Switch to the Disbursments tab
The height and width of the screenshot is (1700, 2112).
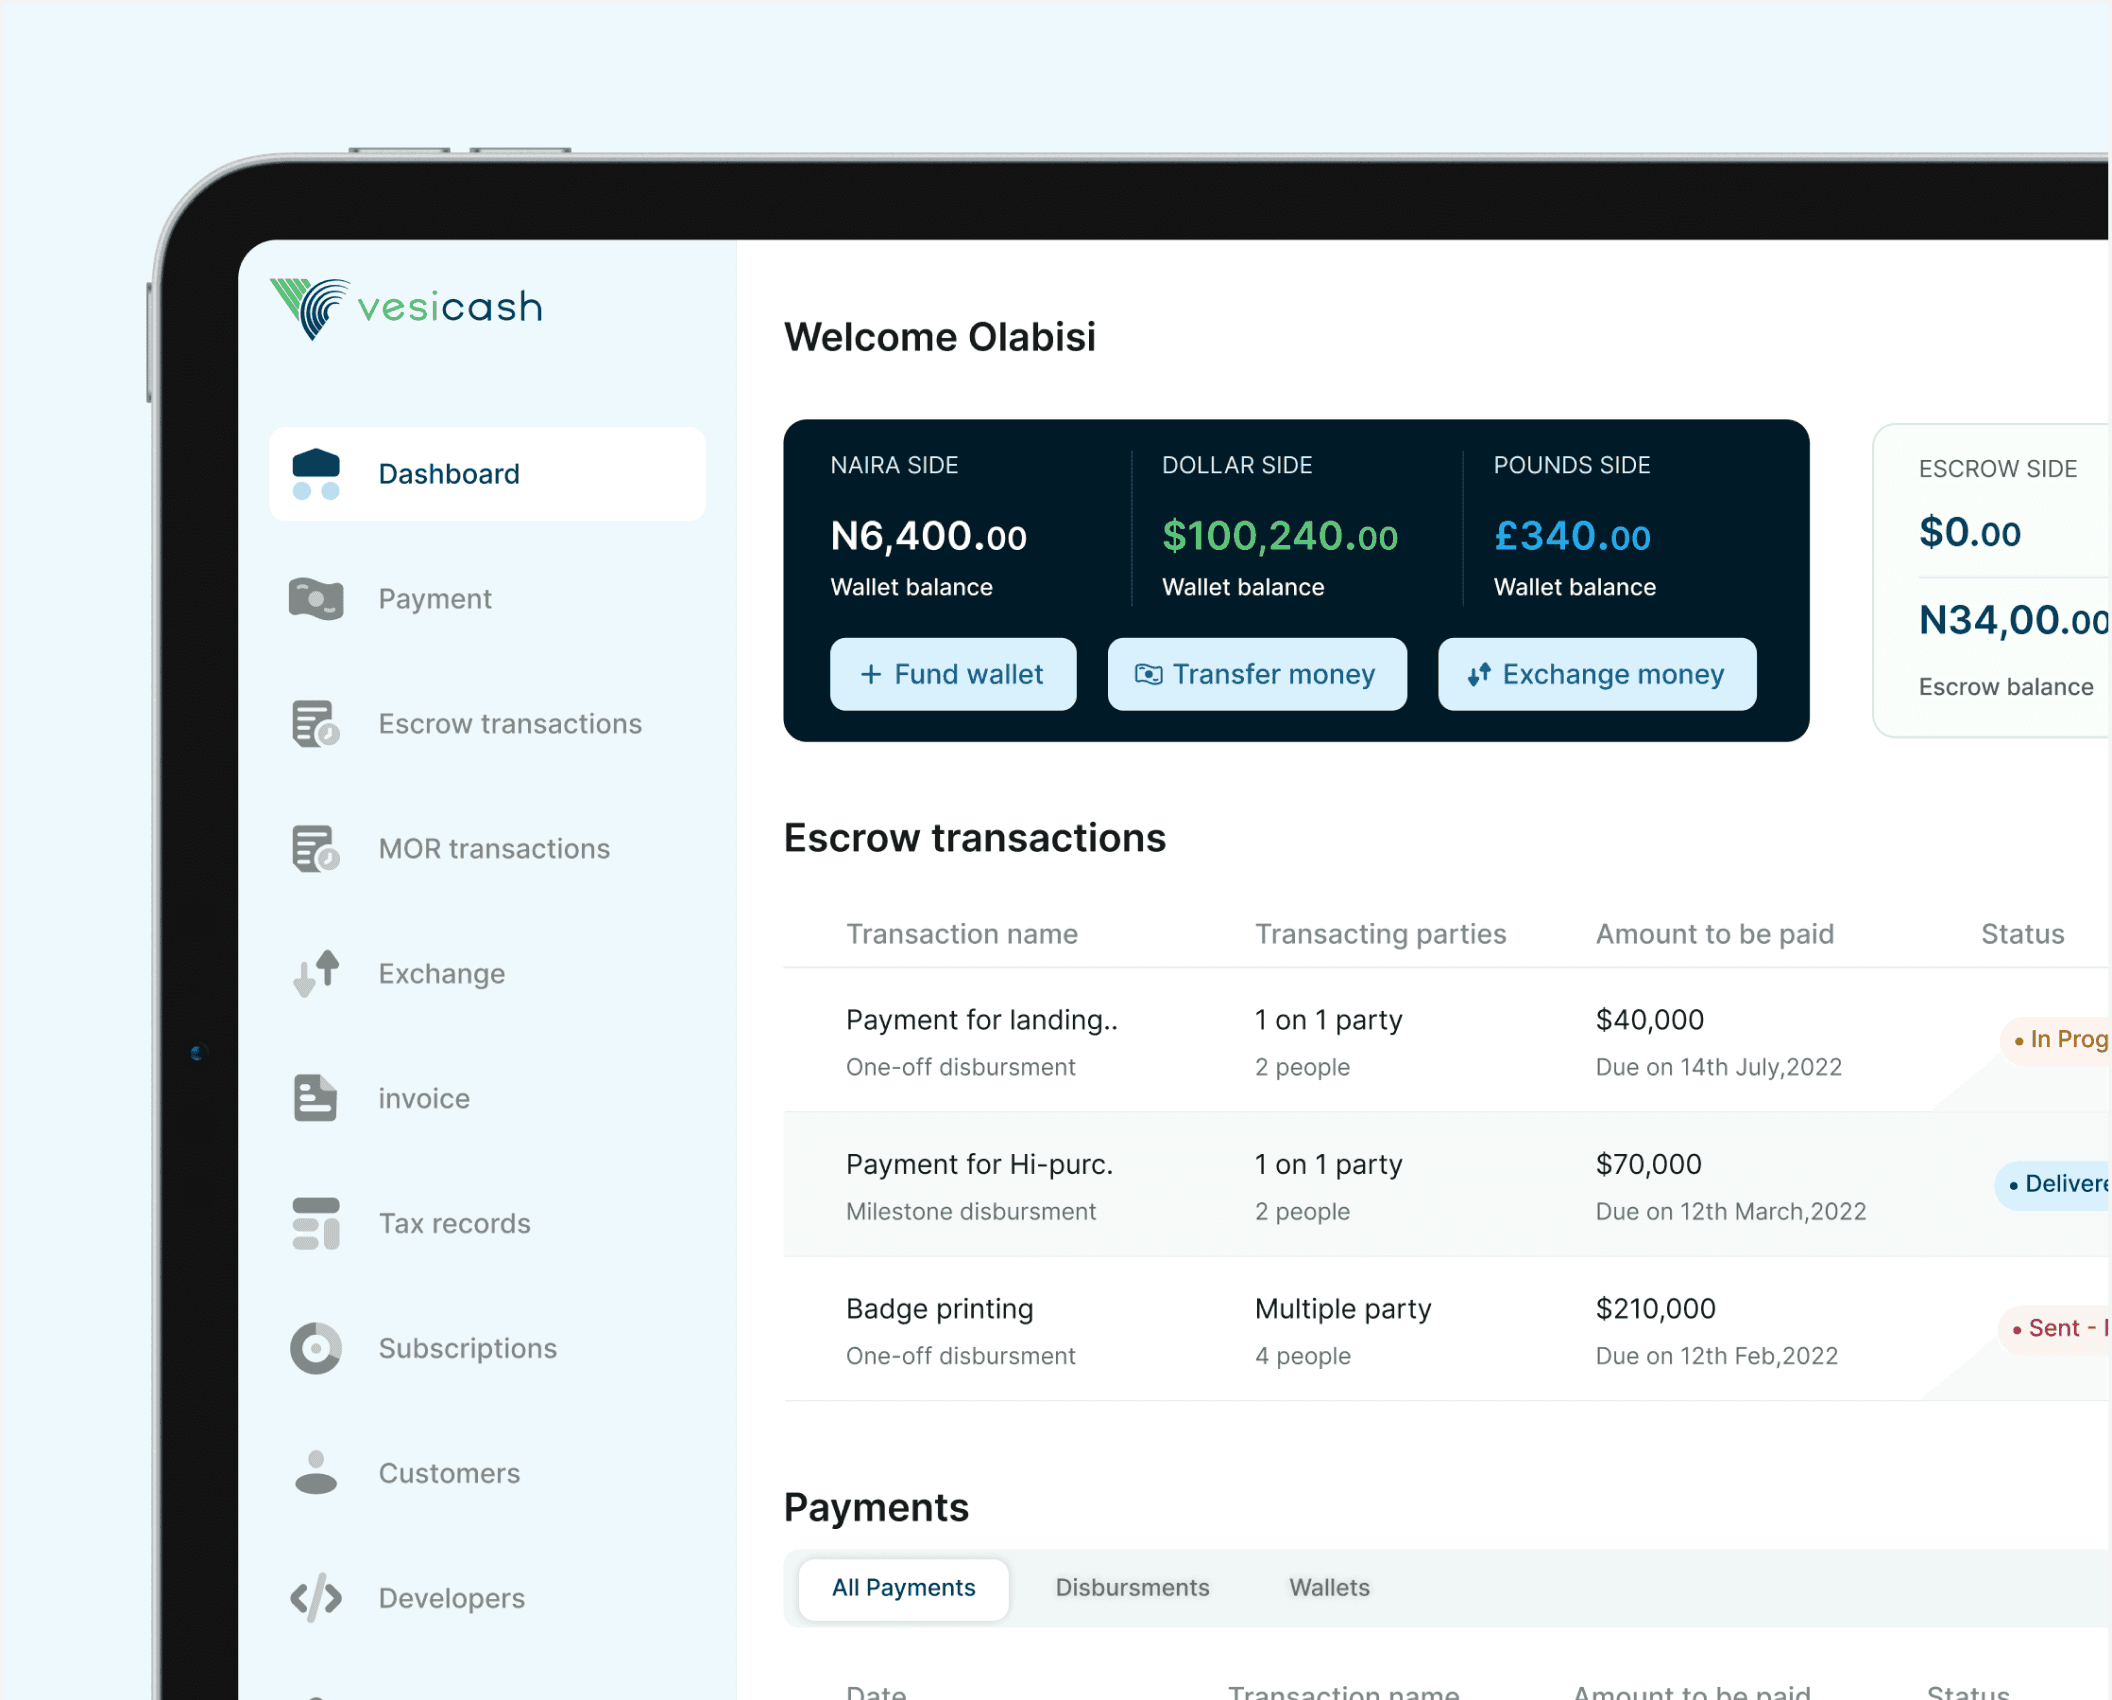pyautogui.click(x=1132, y=1588)
